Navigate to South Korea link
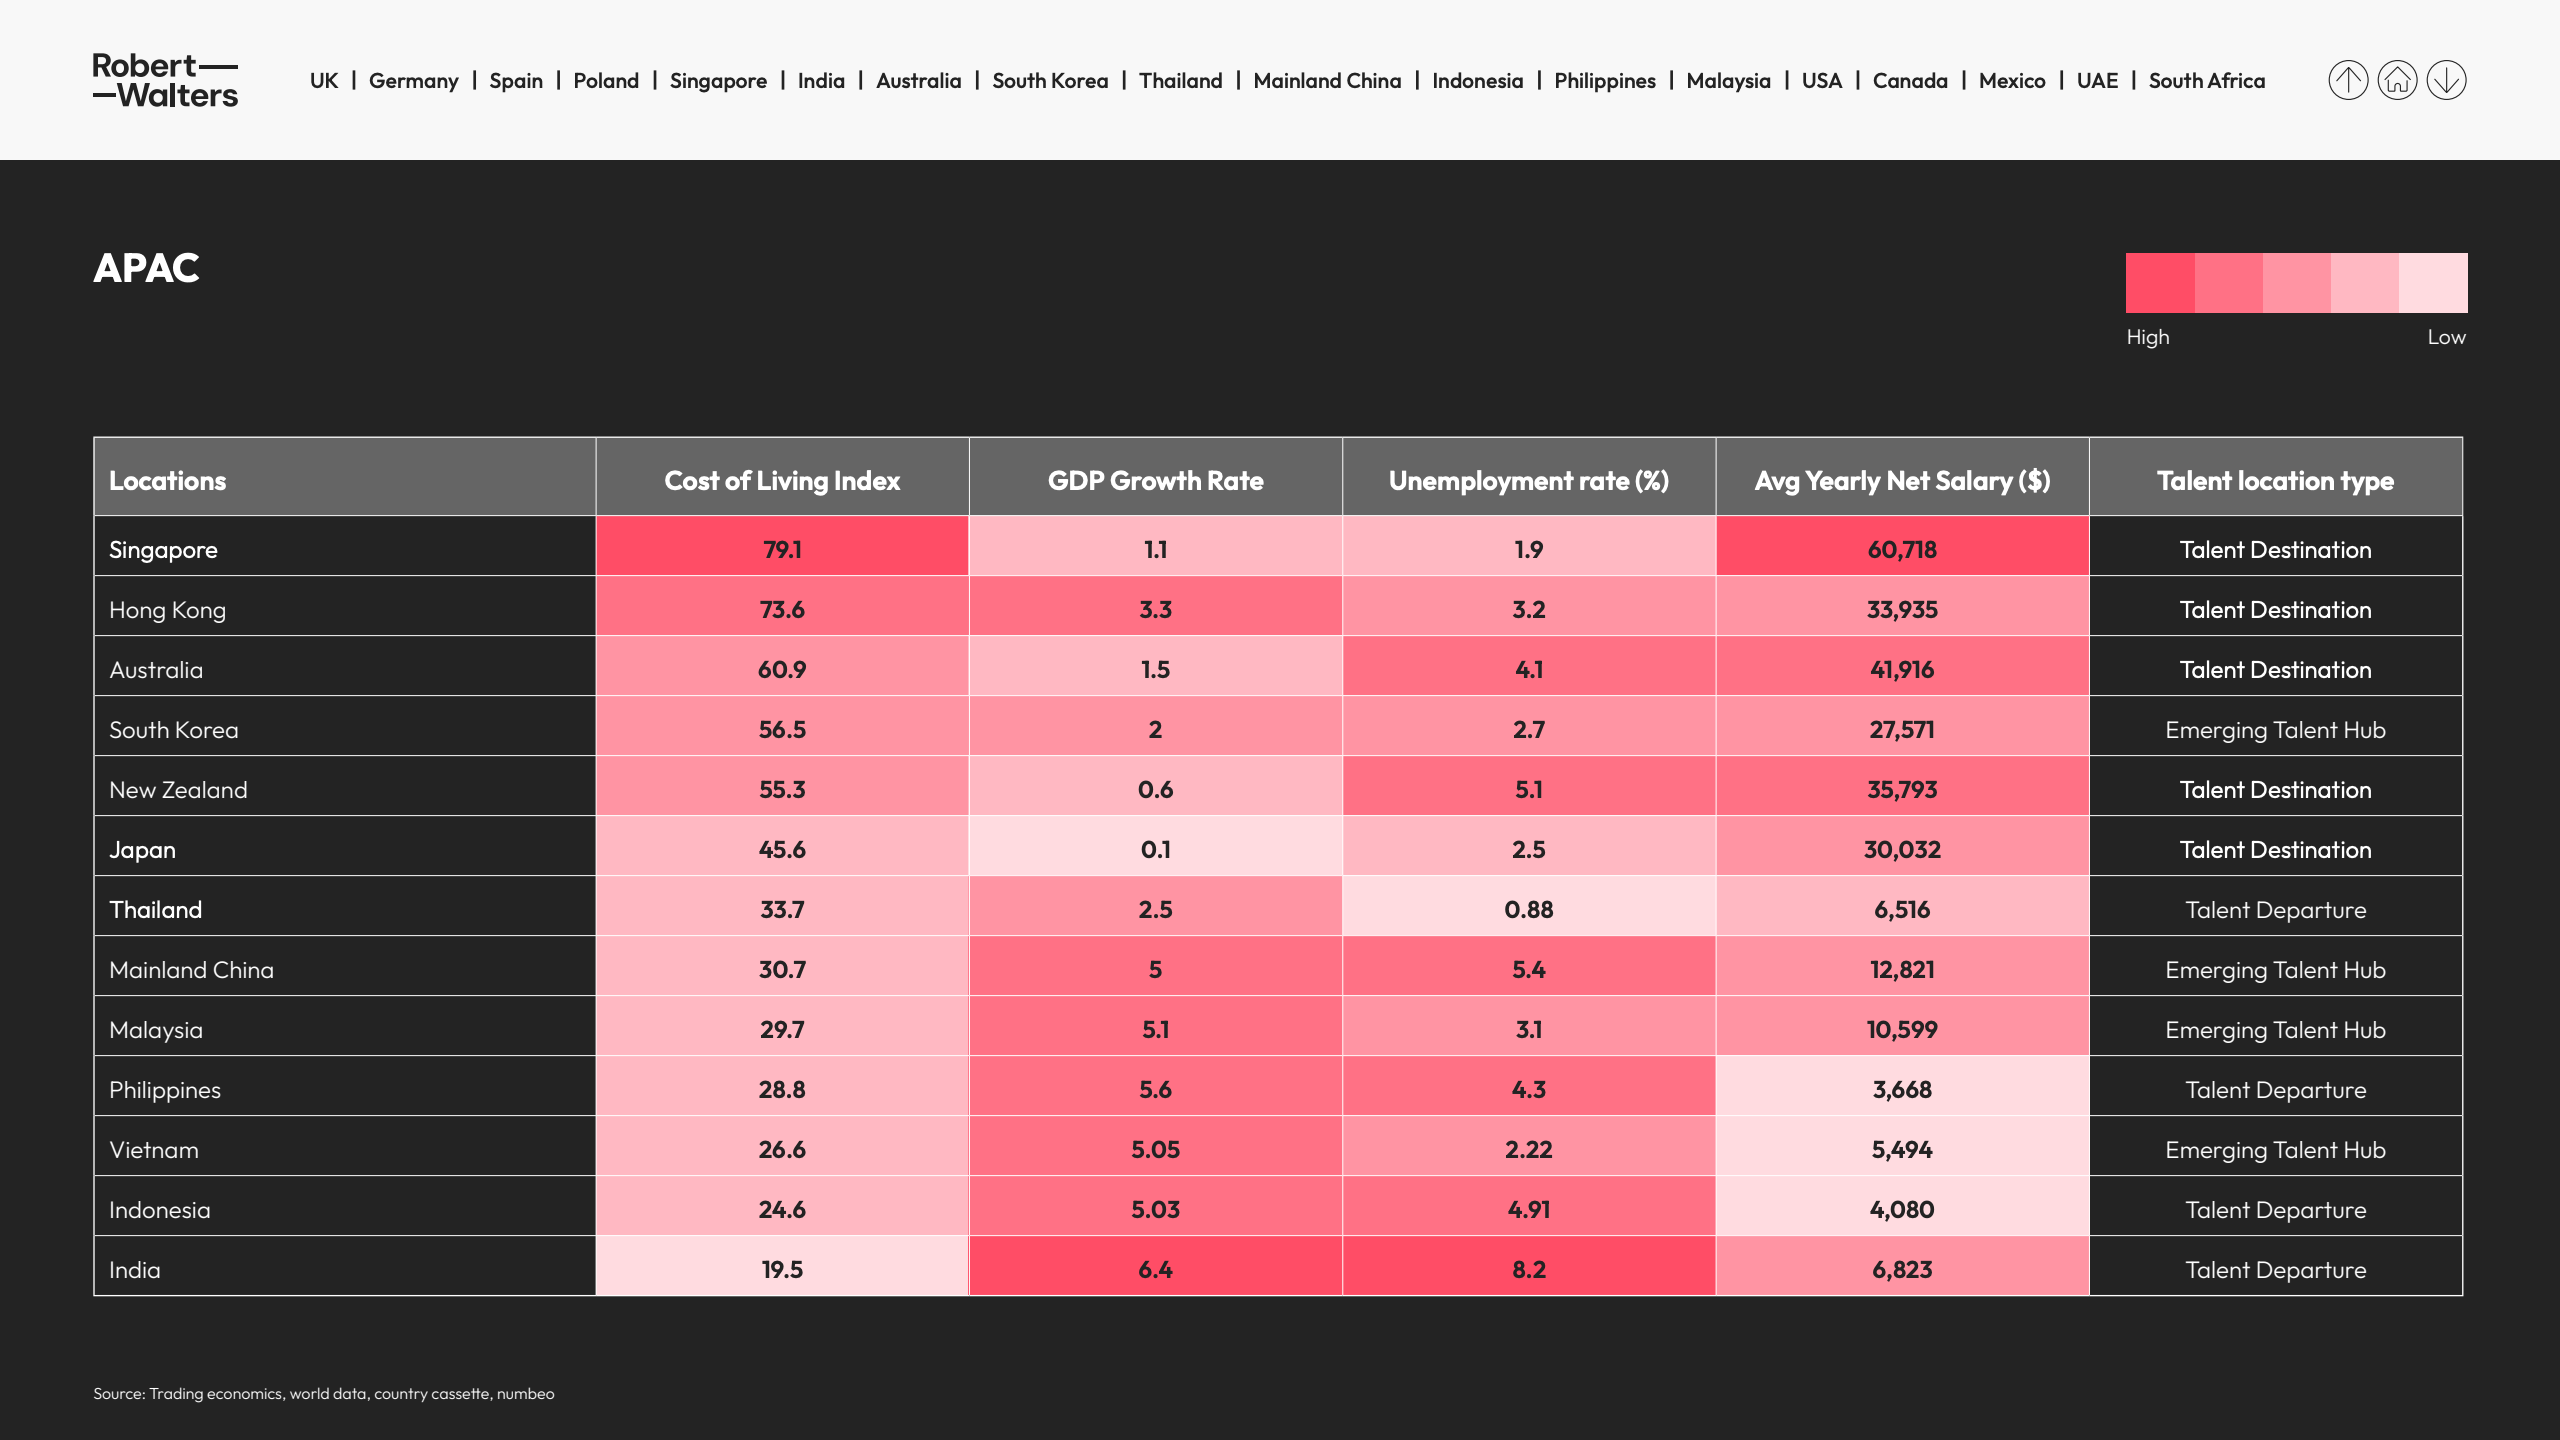2560x1440 pixels. tap(1049, 80)
